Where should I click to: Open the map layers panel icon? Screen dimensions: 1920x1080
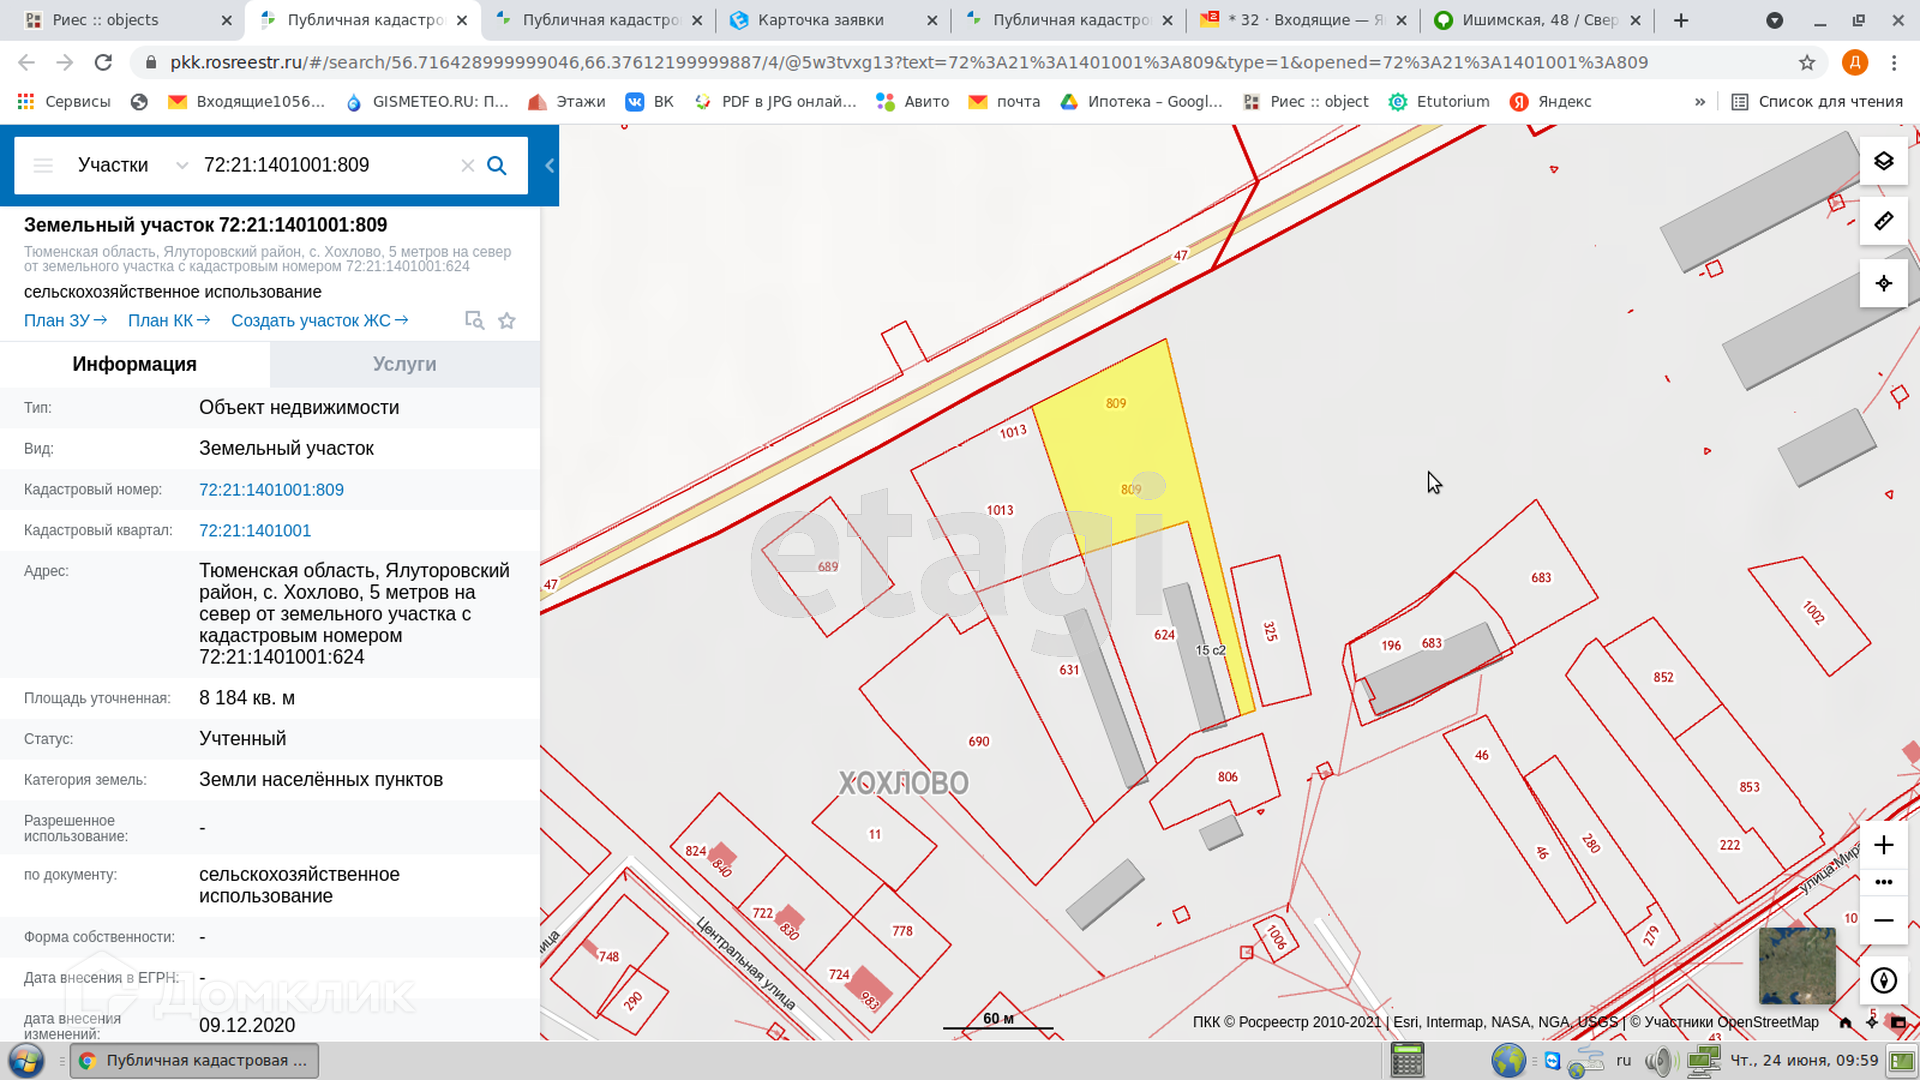pyautogui.click(x=1883, y=161)
